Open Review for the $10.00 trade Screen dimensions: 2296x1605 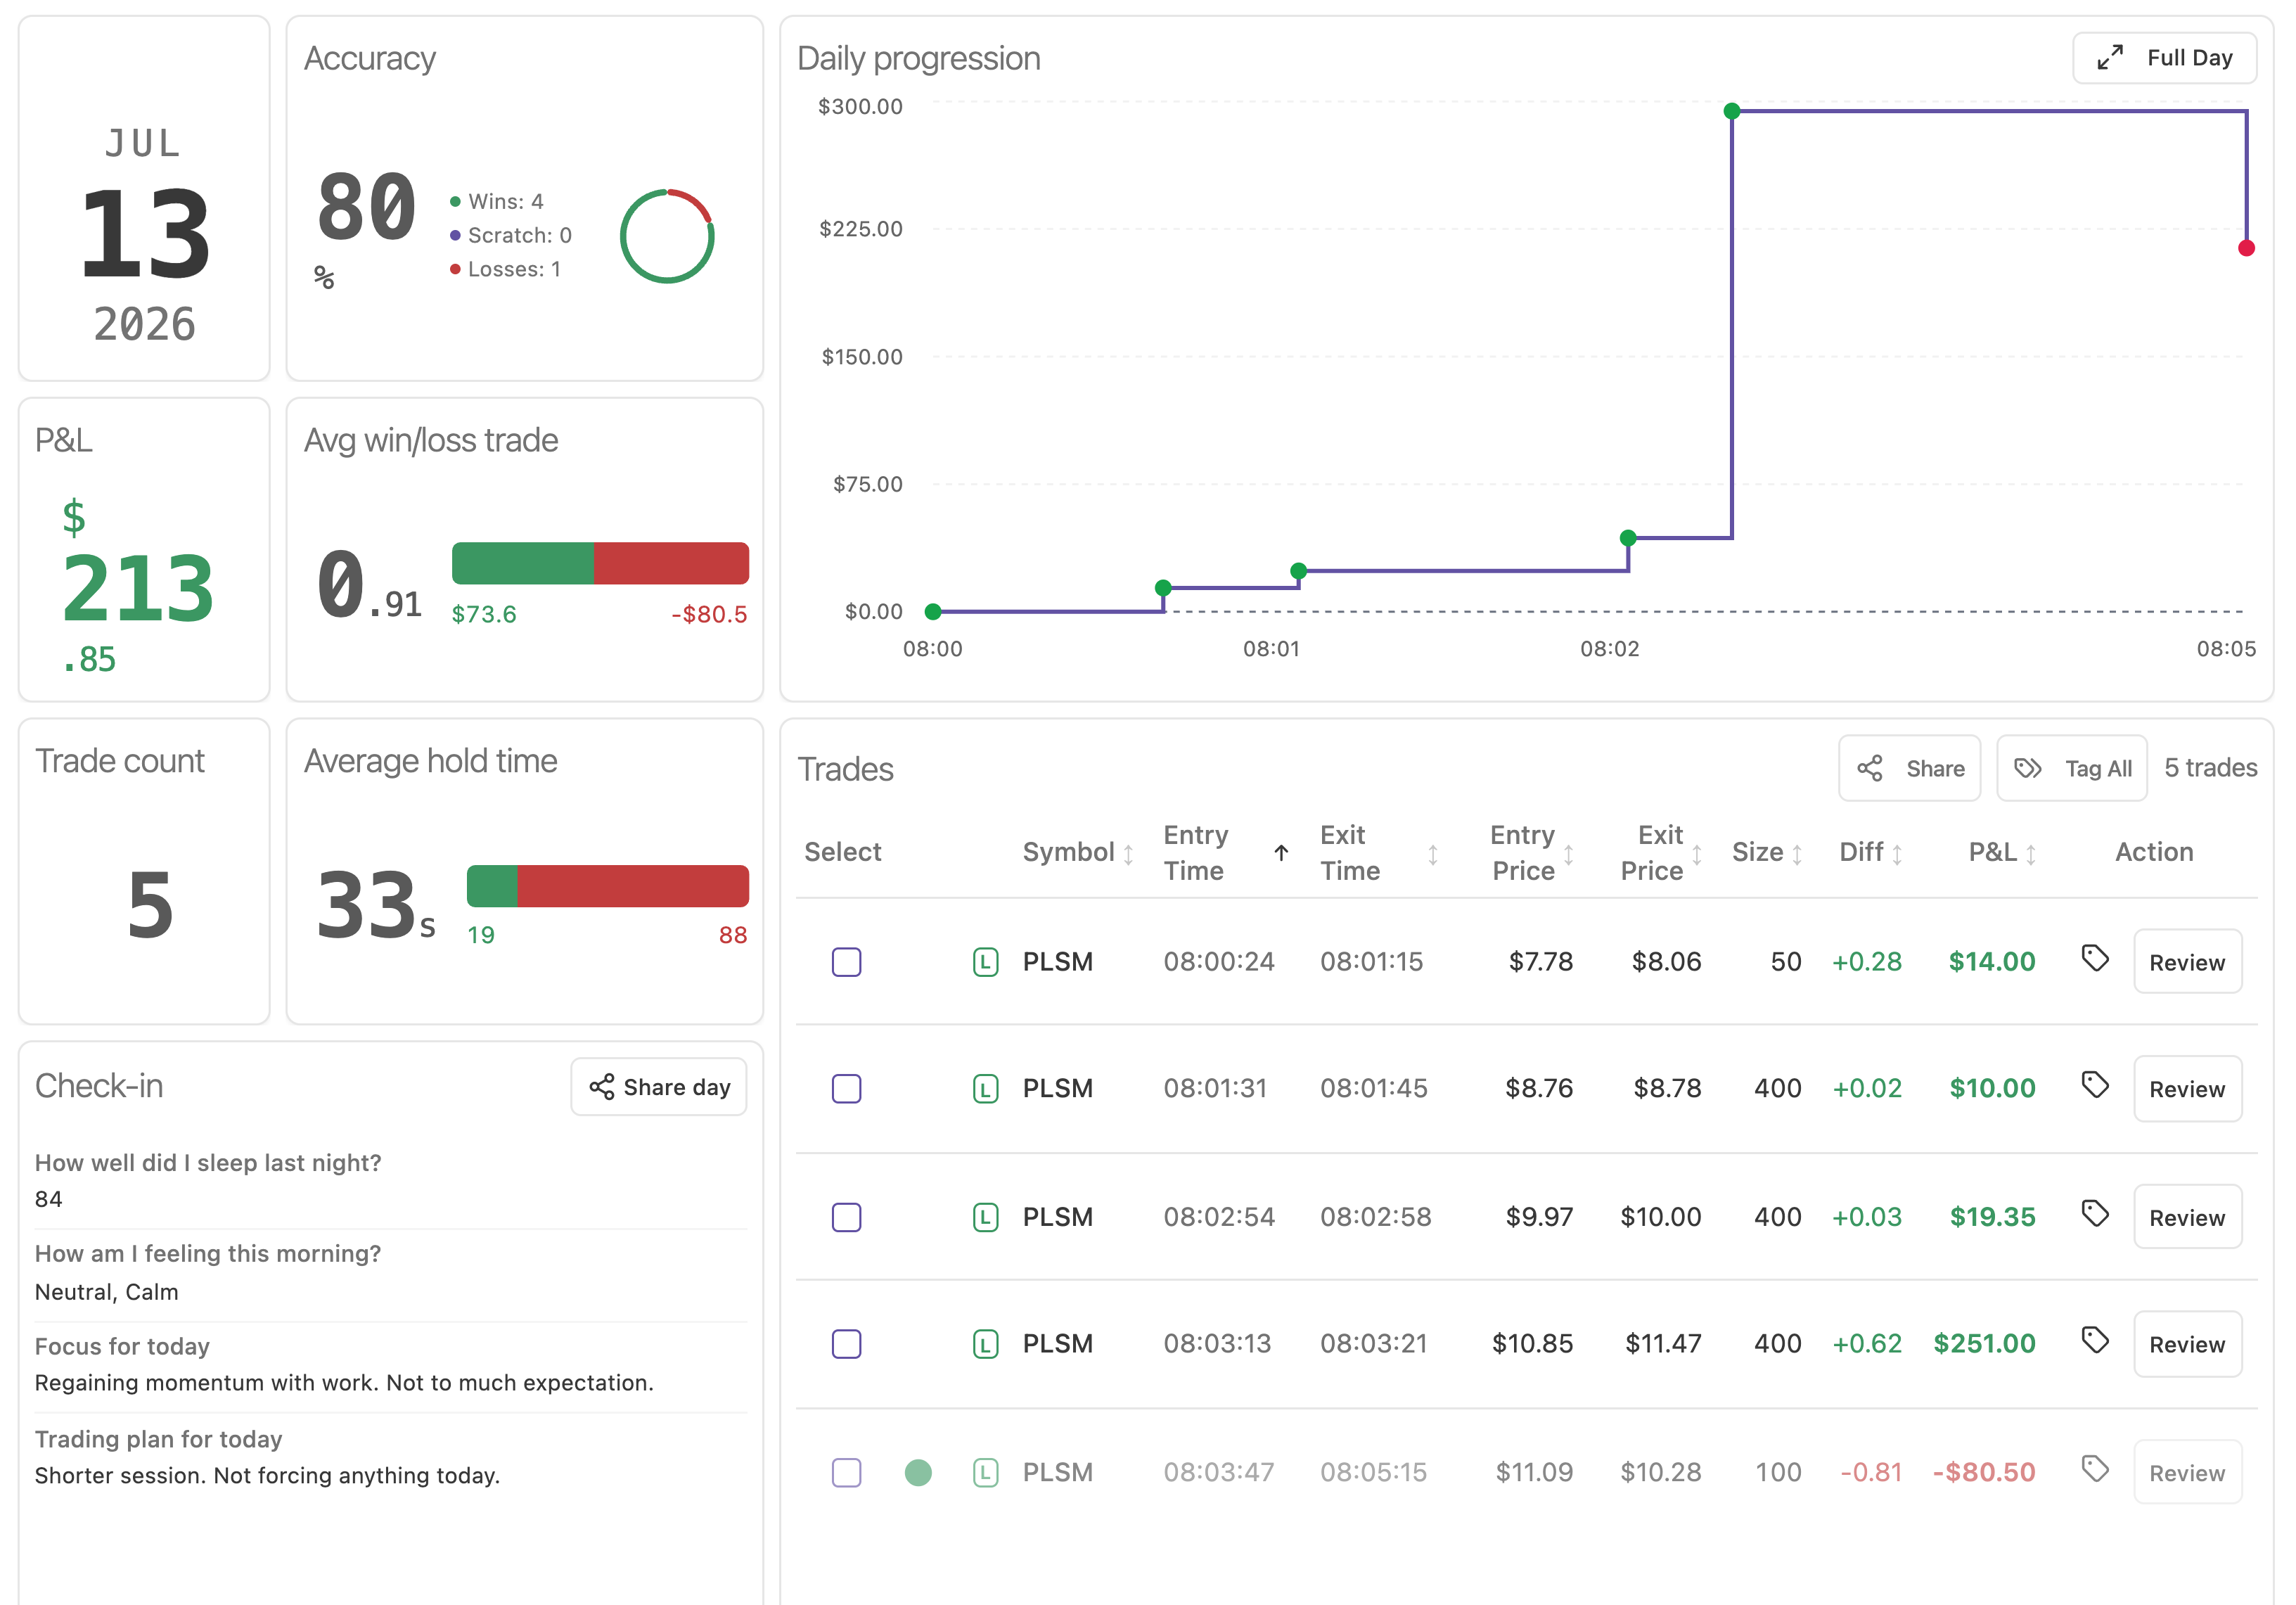2186,1089
